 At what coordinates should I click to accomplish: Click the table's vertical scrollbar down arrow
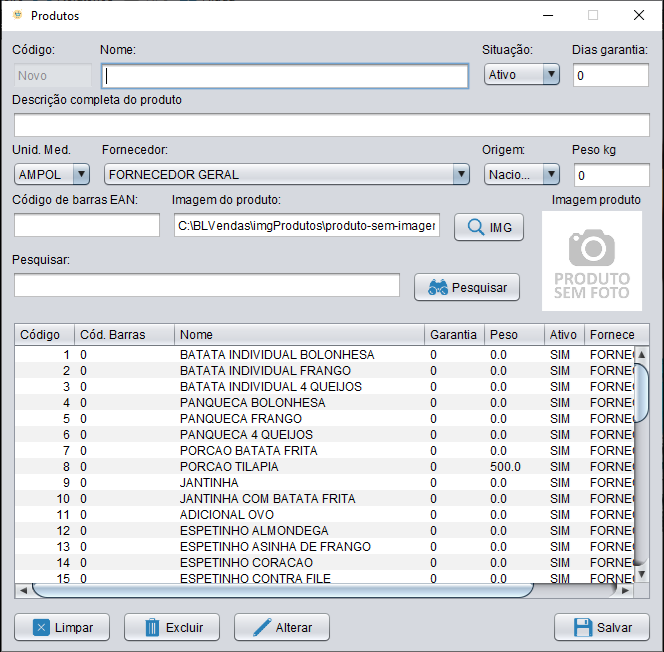tap(641, 576)
